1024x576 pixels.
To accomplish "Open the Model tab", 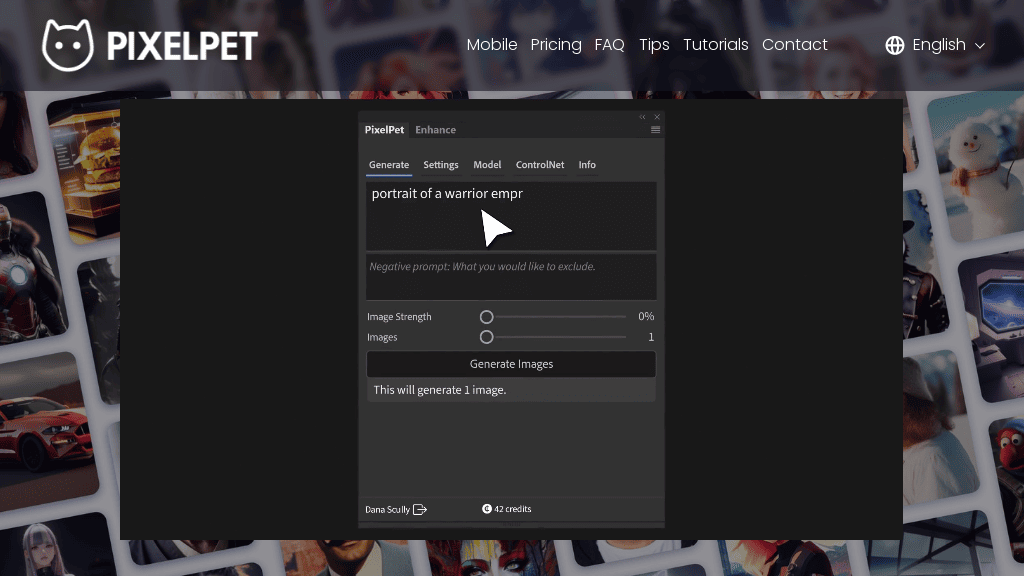I will pos(487,165).
